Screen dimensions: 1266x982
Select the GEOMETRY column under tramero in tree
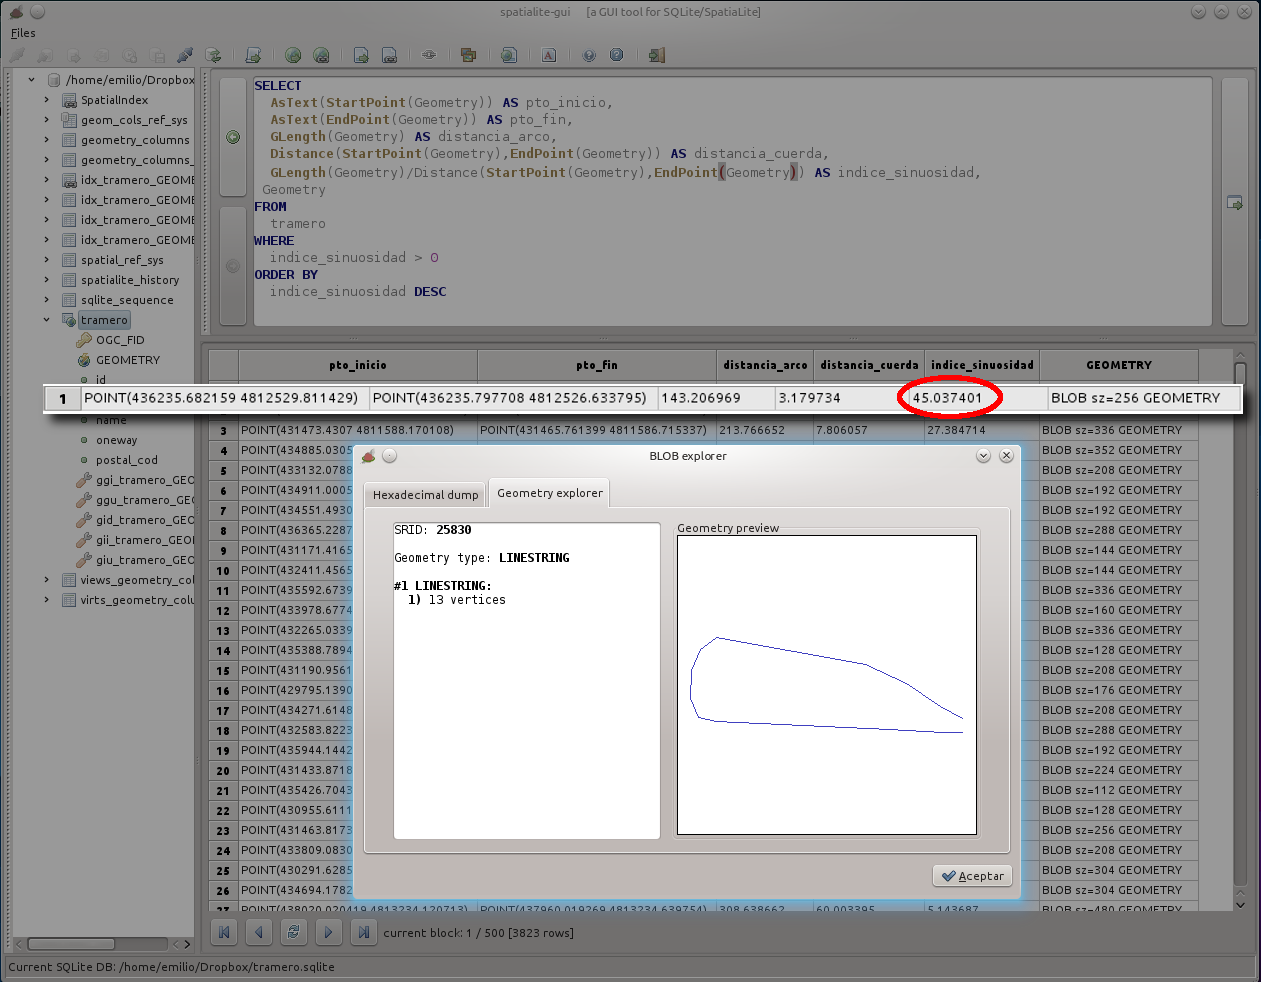(128, 360)
